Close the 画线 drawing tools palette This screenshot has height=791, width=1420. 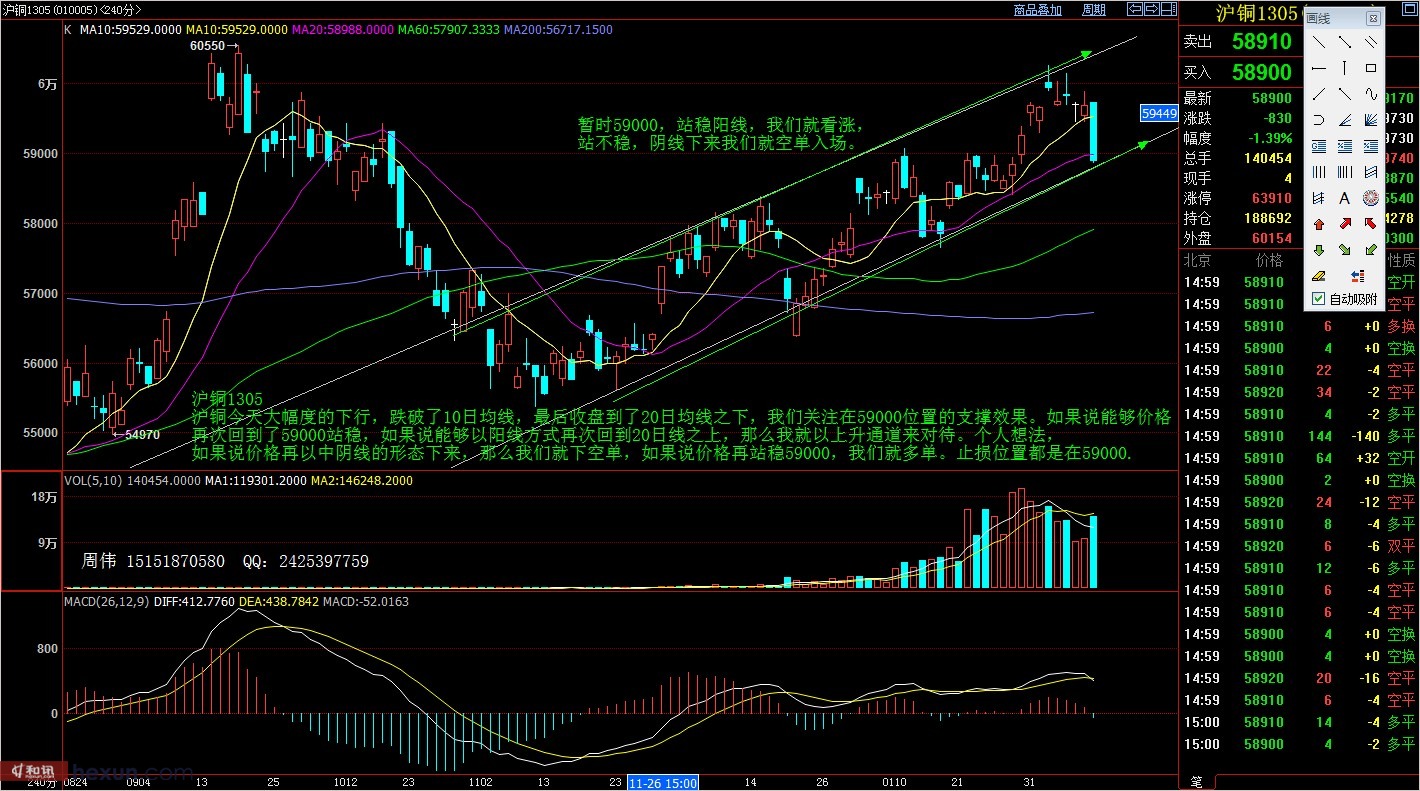(x=1373, y=18)
